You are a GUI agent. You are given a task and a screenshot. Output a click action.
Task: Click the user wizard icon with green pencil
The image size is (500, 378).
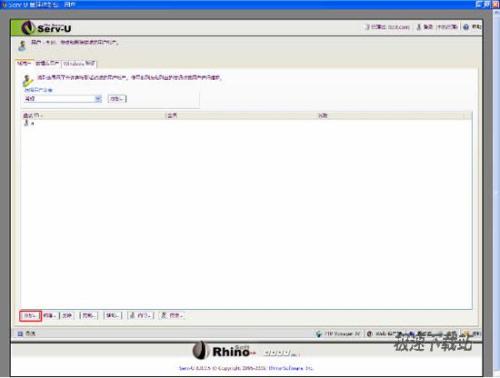pyautogui.click(x=27, y=81)
